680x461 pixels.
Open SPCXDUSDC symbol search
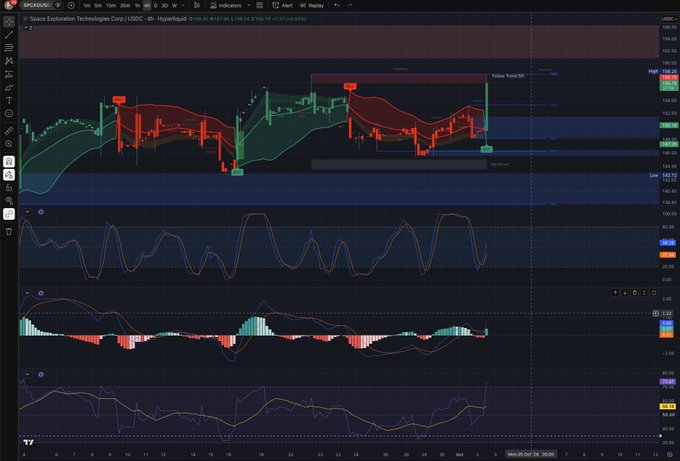coord(36,5)
